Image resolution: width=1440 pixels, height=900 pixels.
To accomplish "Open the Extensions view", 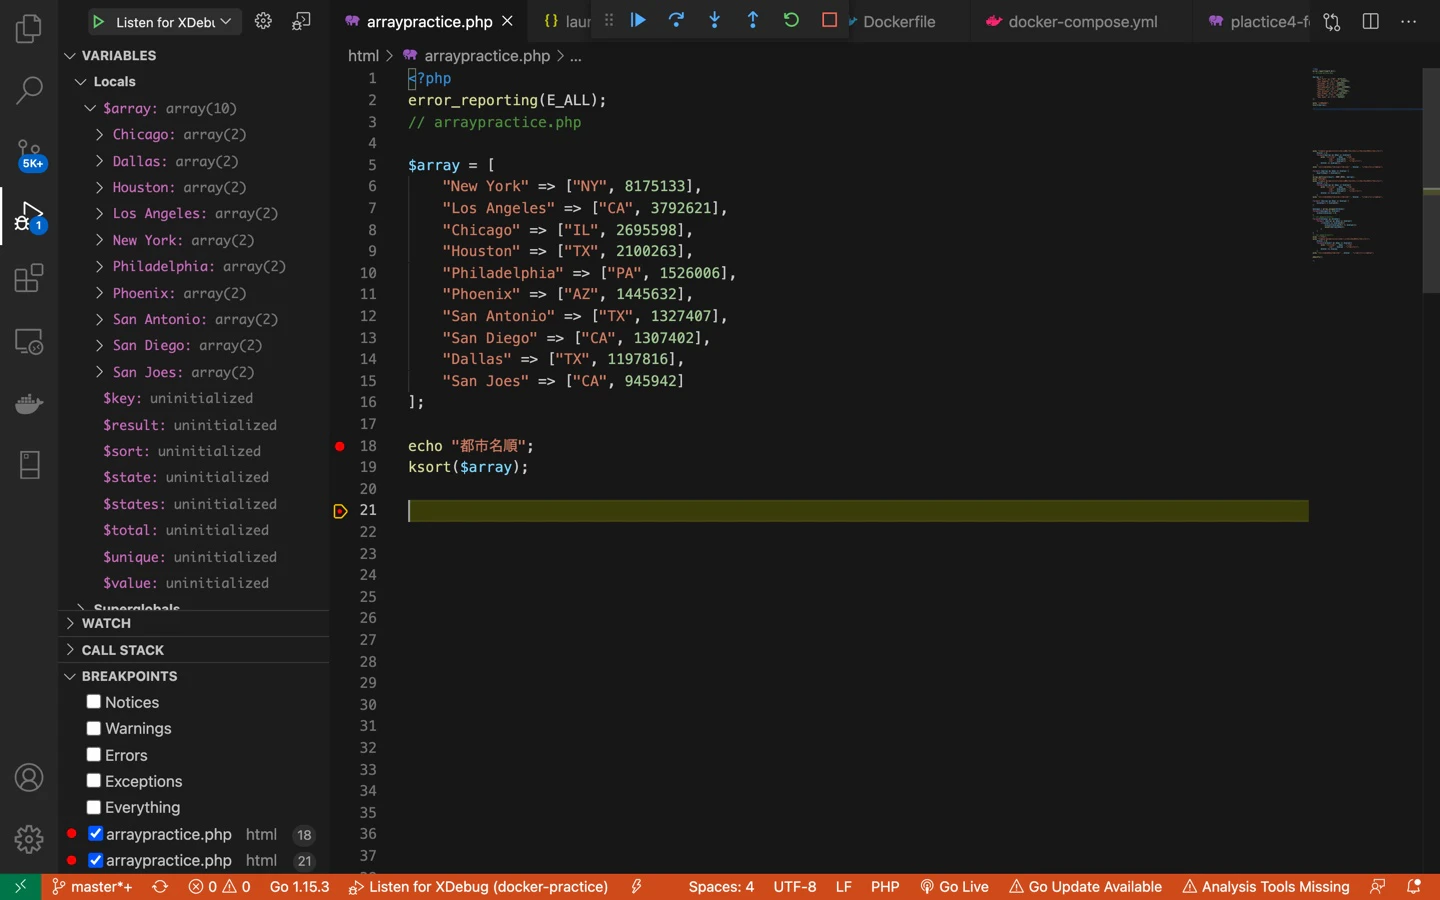I will [x=29, y=278].
